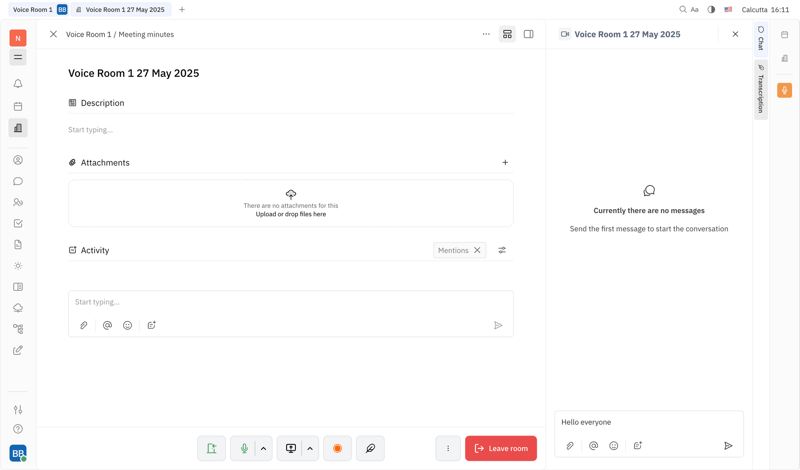Click the door icon left of the microphone
Screen dimensions: 800x470
[x=211, y=448]
